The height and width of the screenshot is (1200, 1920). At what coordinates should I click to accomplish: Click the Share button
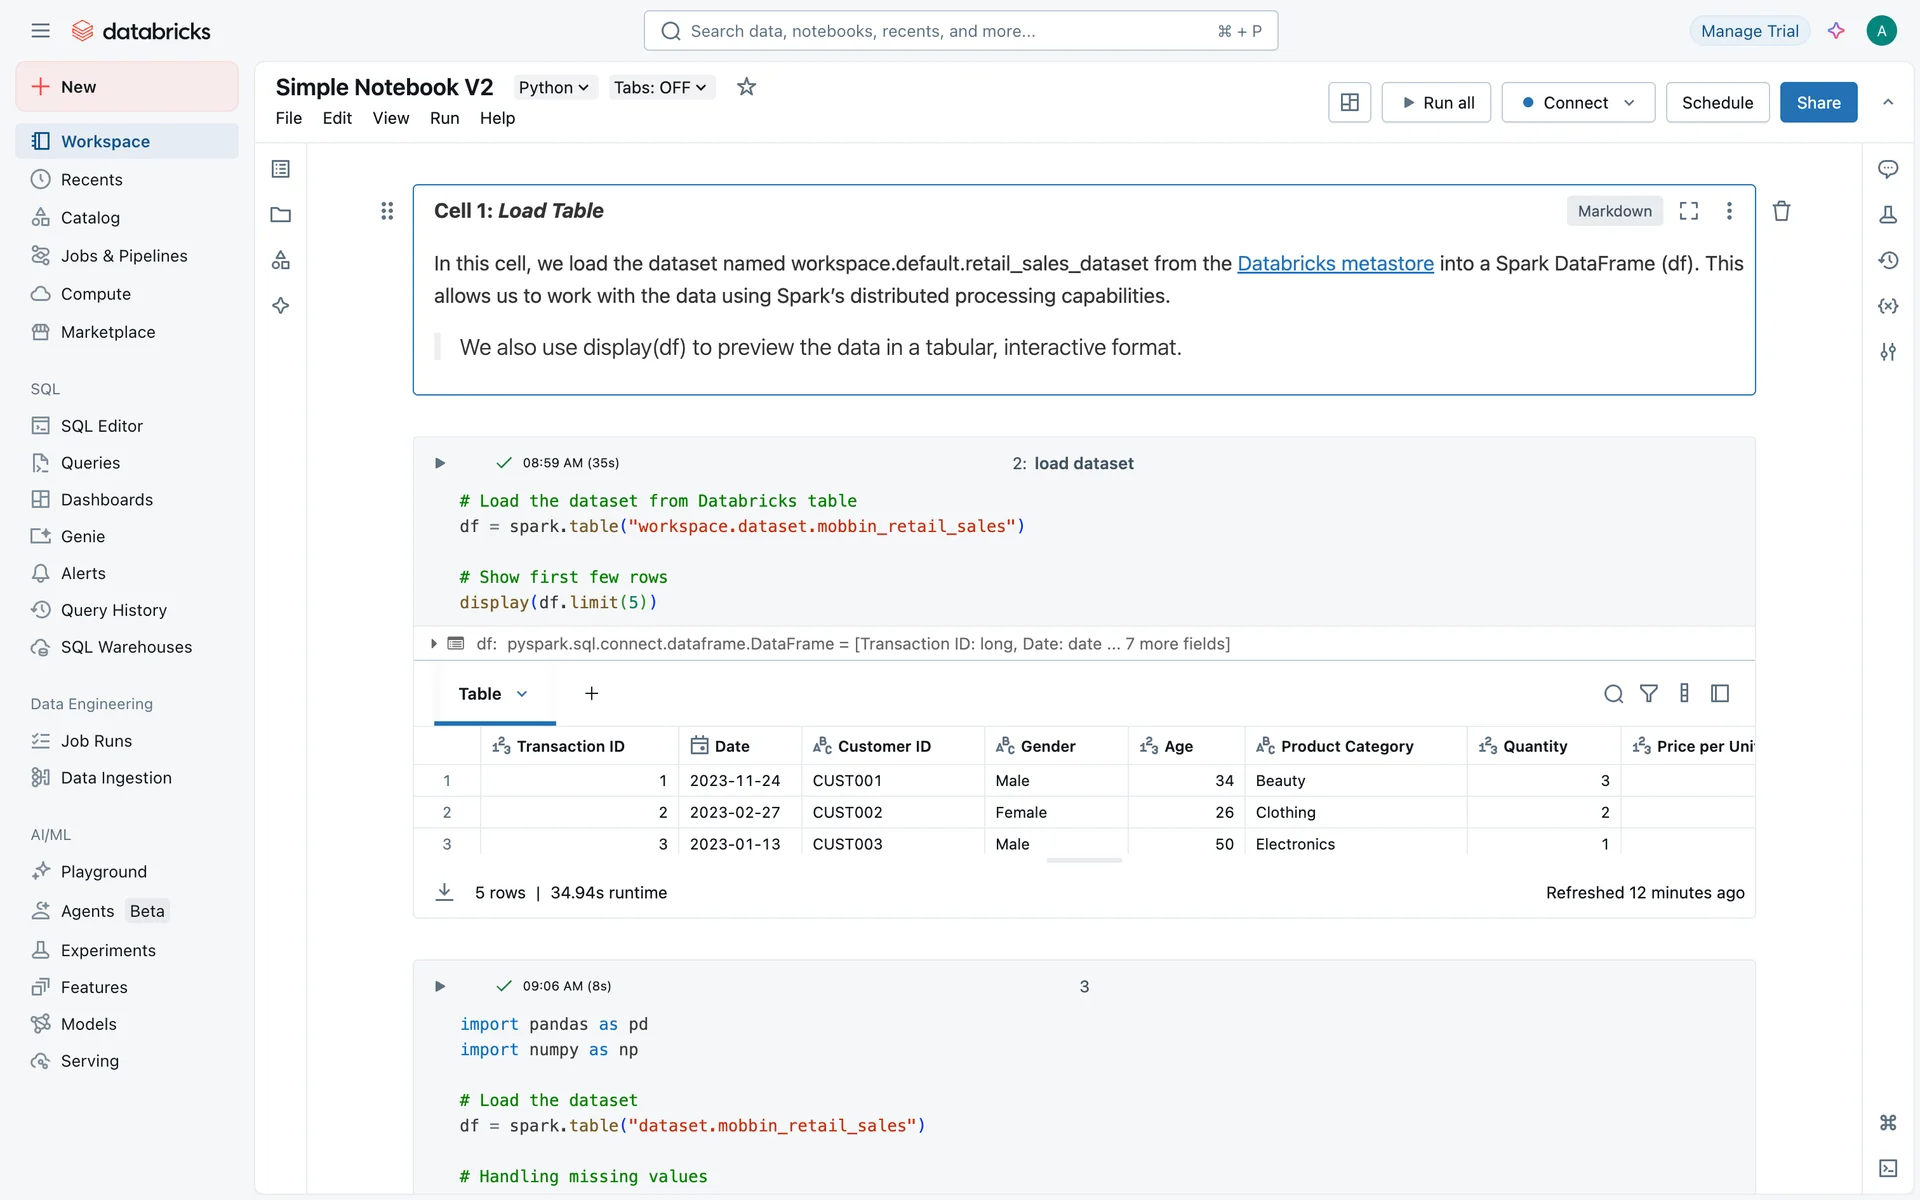pyautogui.click(x=1817, y=102)
